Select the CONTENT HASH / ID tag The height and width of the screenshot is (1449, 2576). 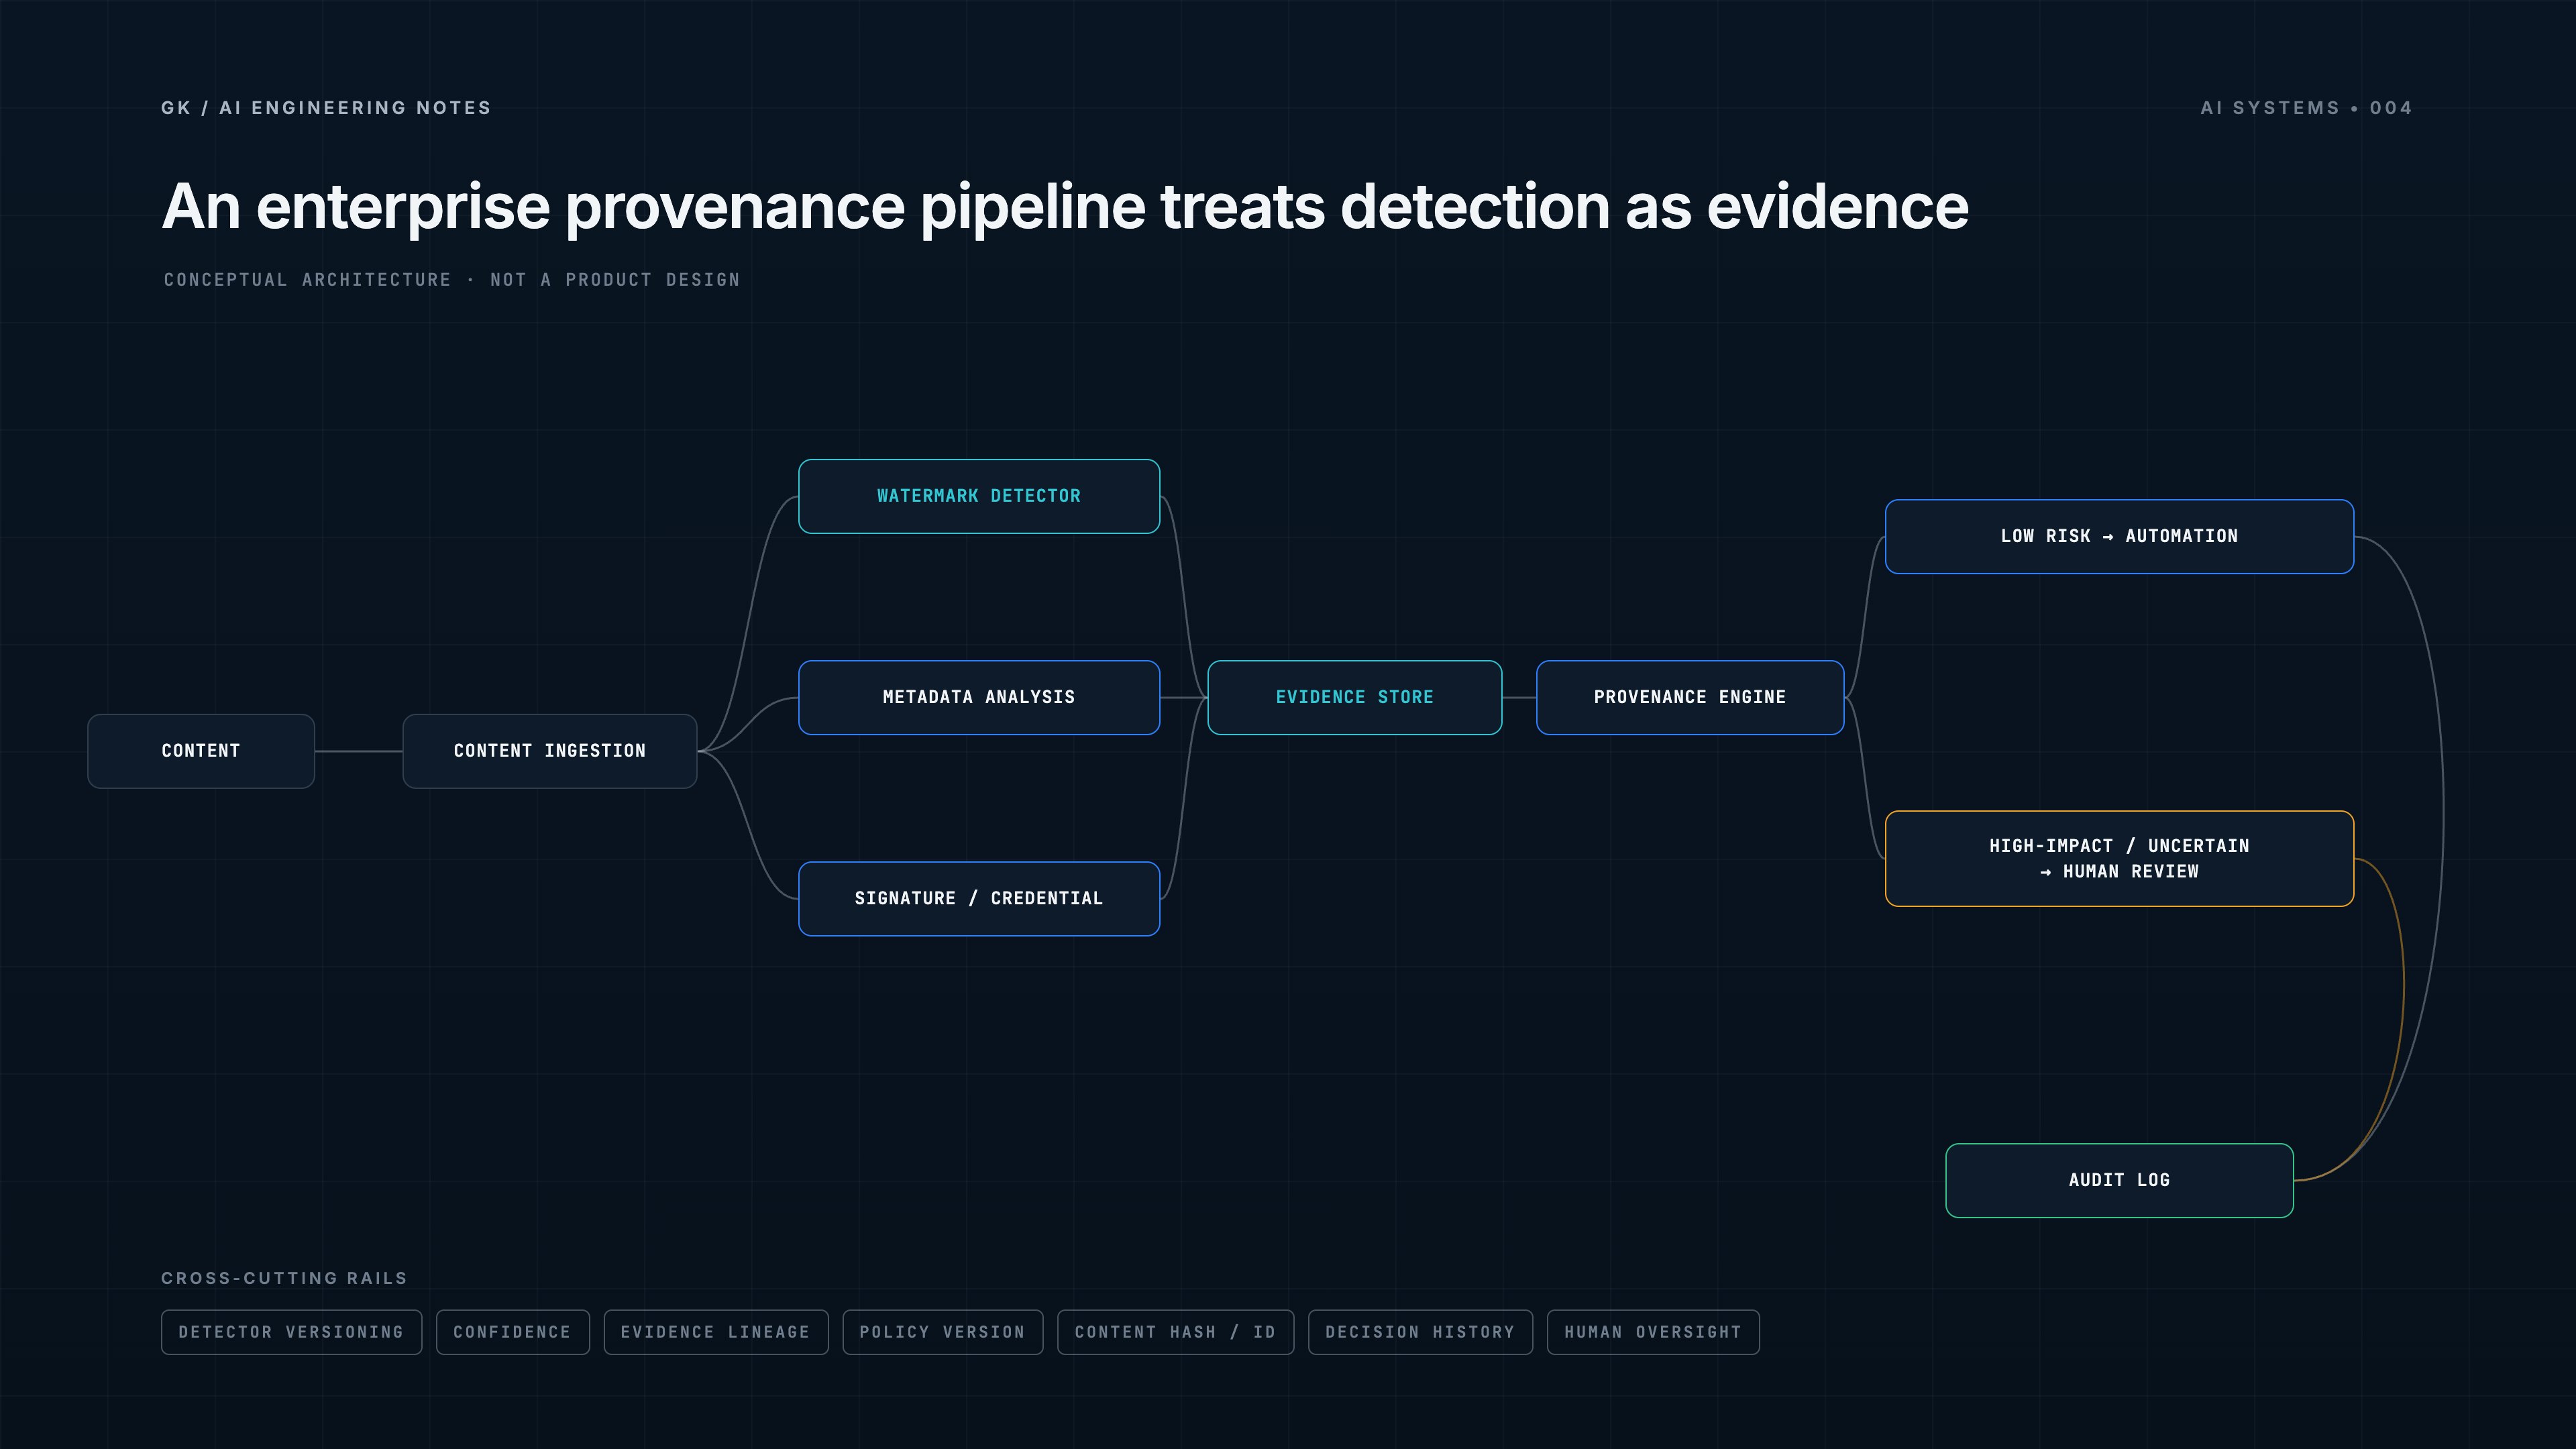1176,1332
